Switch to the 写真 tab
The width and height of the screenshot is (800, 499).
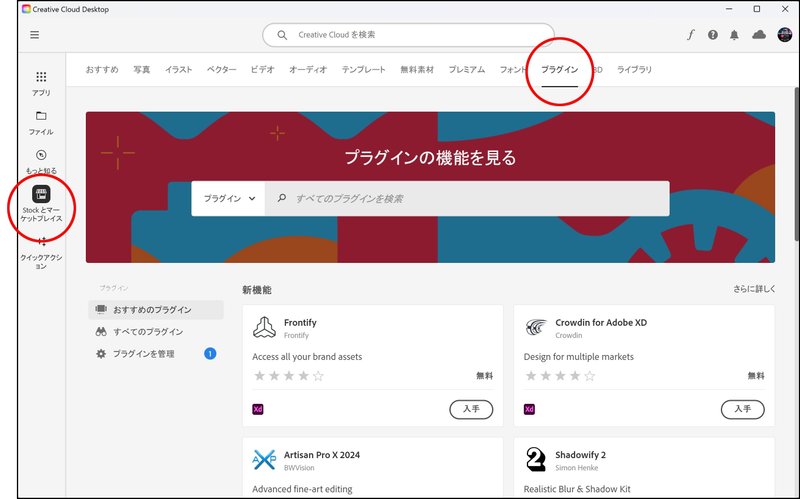[142, 69]
